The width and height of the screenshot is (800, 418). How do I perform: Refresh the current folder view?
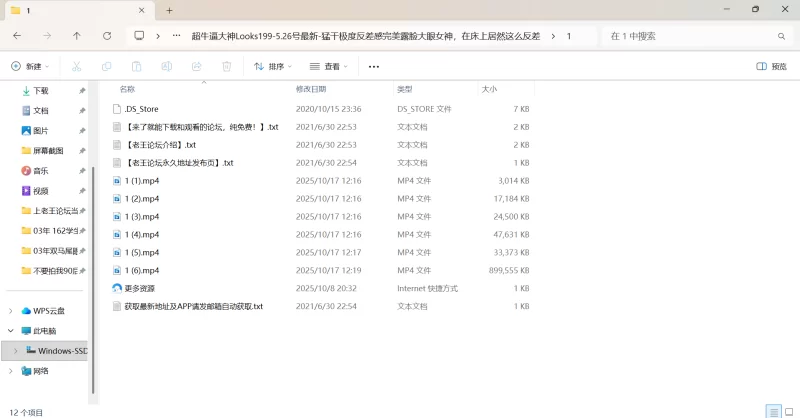tap(107, 35)
